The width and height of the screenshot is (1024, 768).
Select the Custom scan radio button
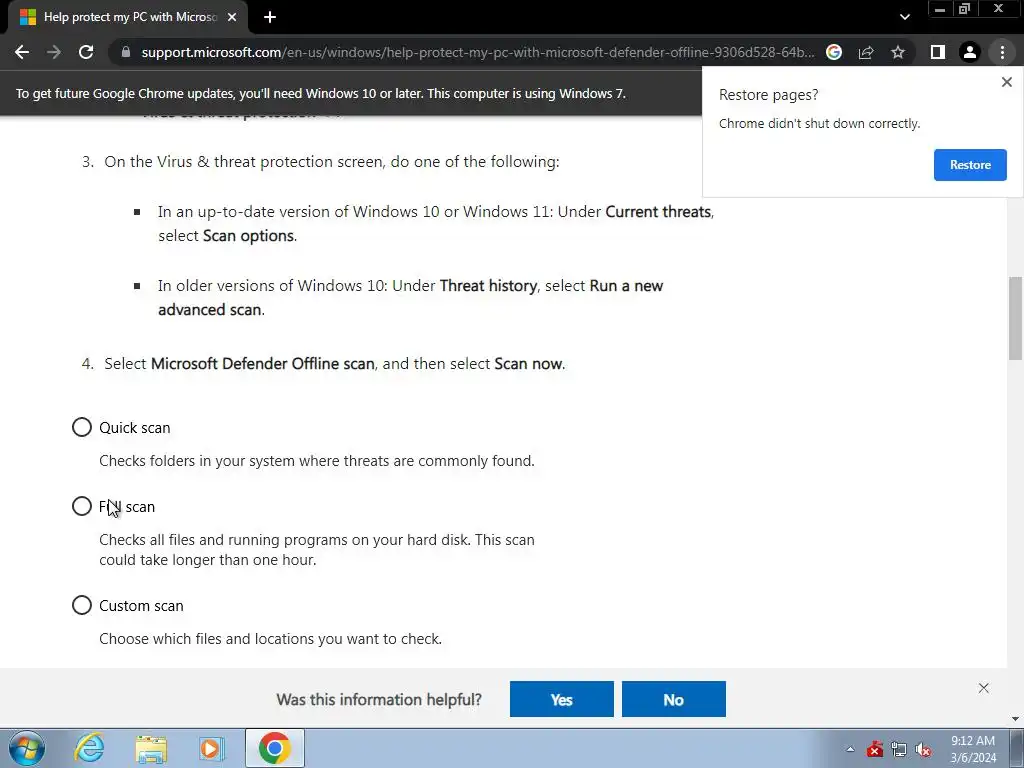[x=82, y=605]
